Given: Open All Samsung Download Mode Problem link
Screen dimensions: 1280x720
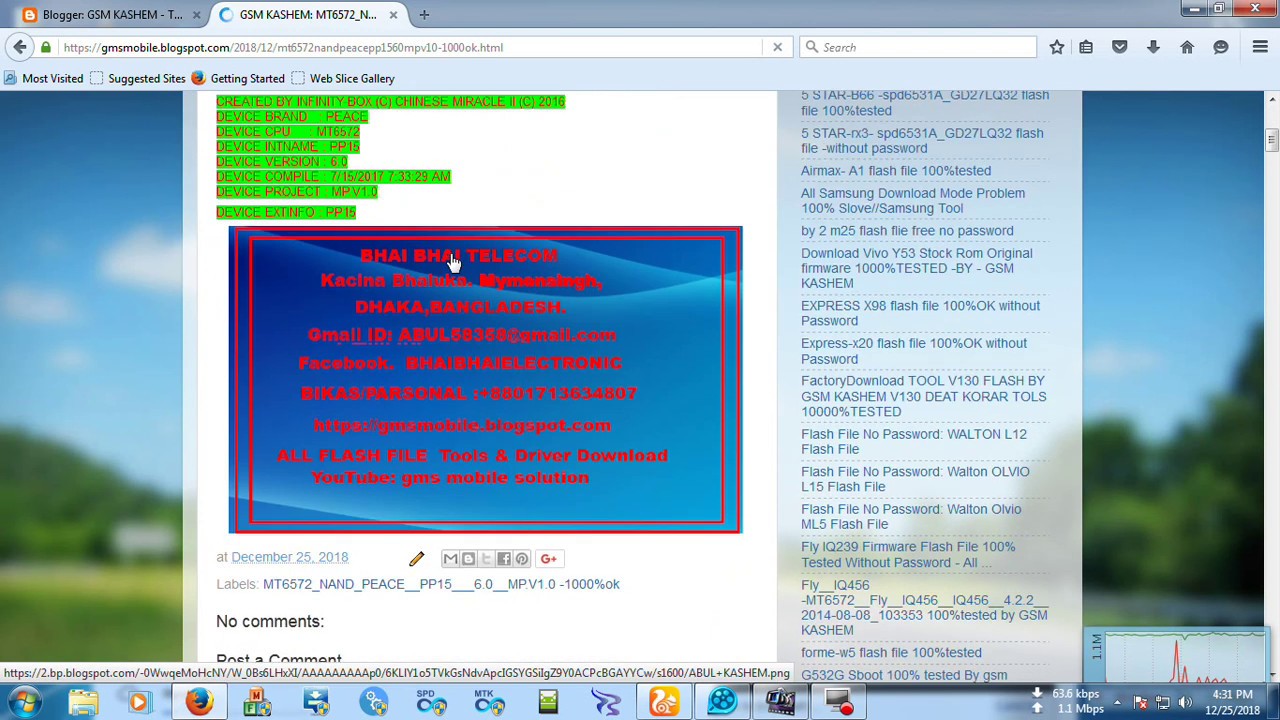Looking at the screenshot, I should (x=913, y=200).
